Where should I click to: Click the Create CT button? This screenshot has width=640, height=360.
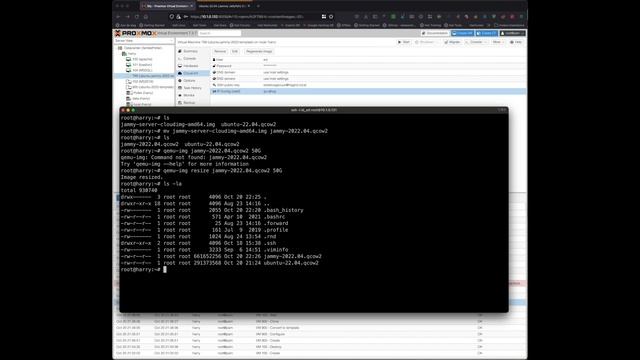[487, 33]
